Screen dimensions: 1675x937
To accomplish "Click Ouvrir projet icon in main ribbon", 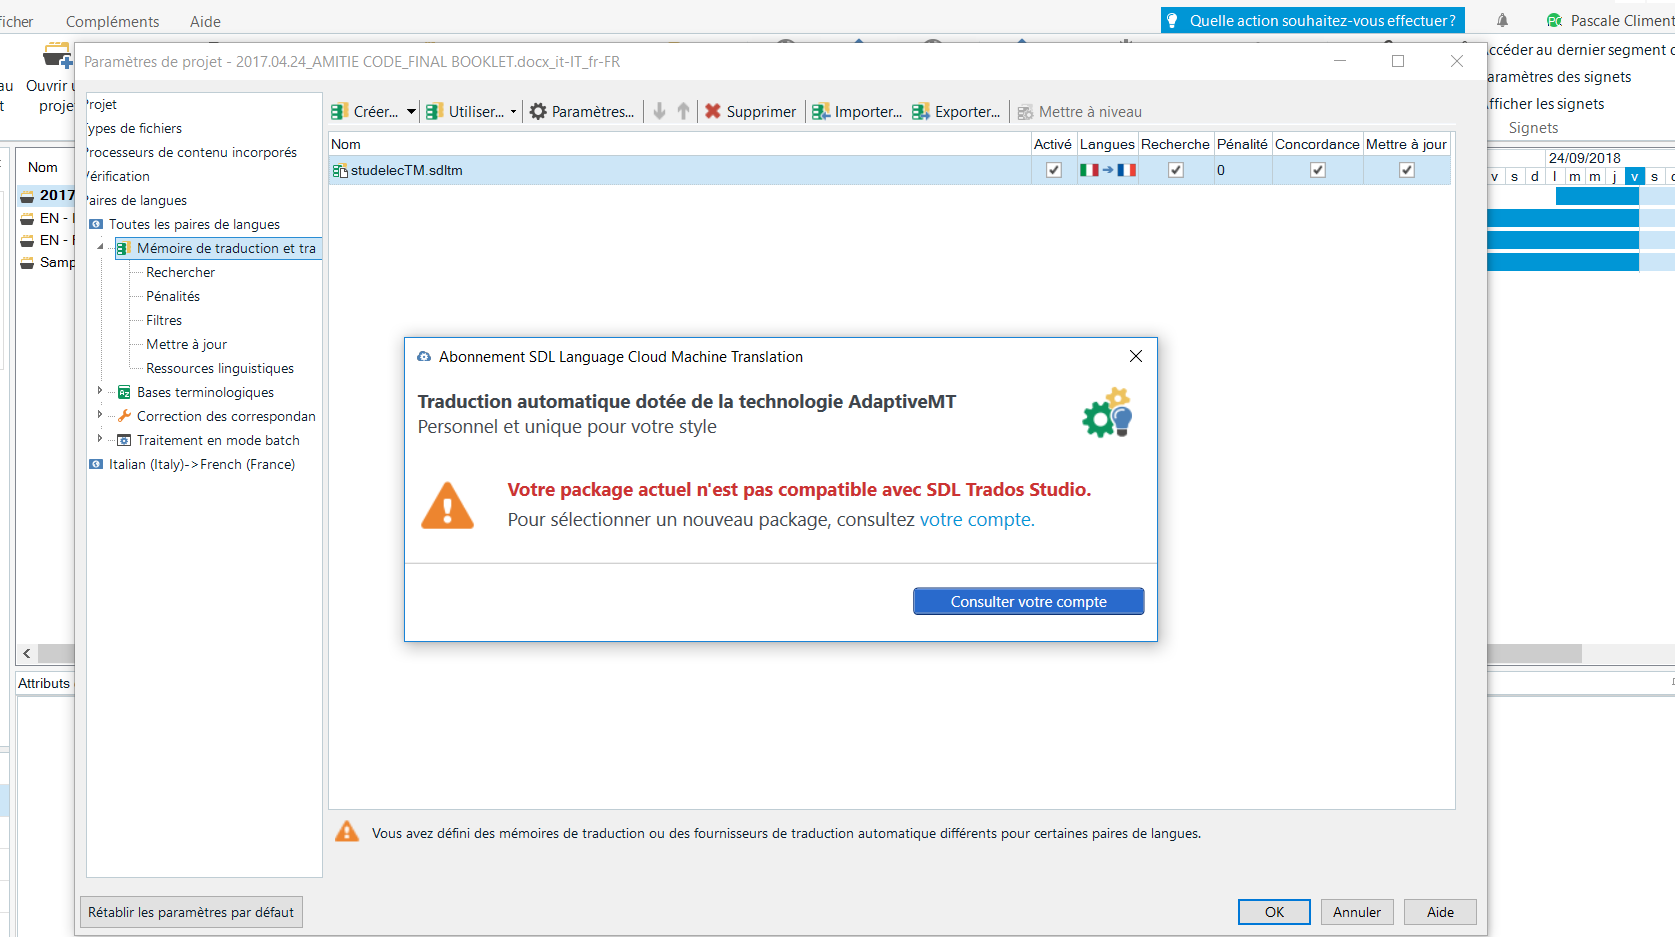I will click(57, 55).
